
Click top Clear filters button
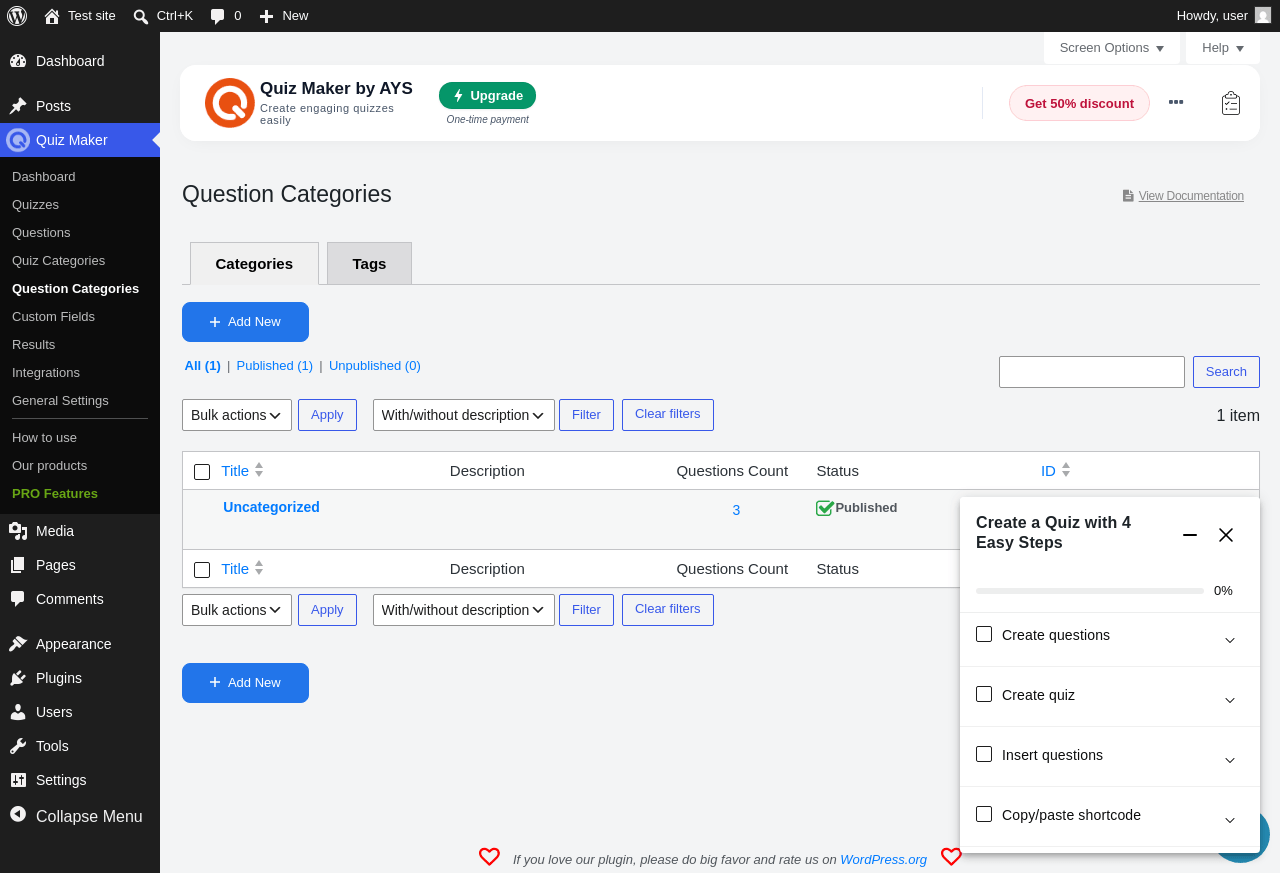668,415
